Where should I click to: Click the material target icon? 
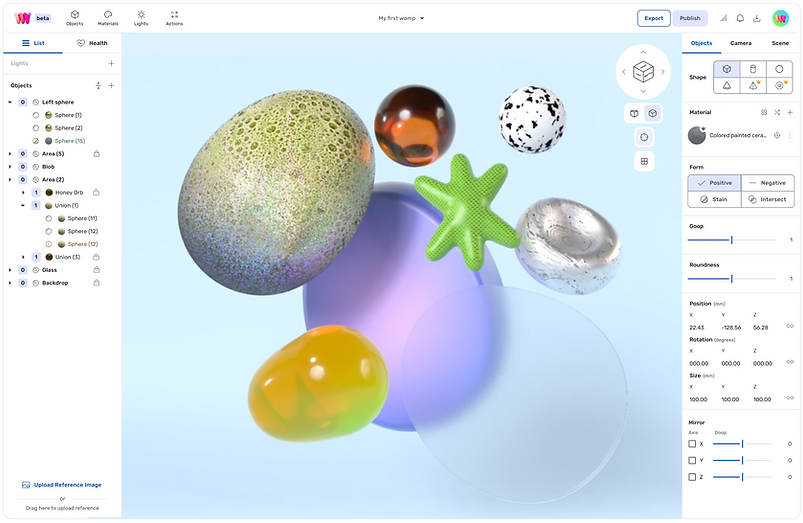(777, 136)
